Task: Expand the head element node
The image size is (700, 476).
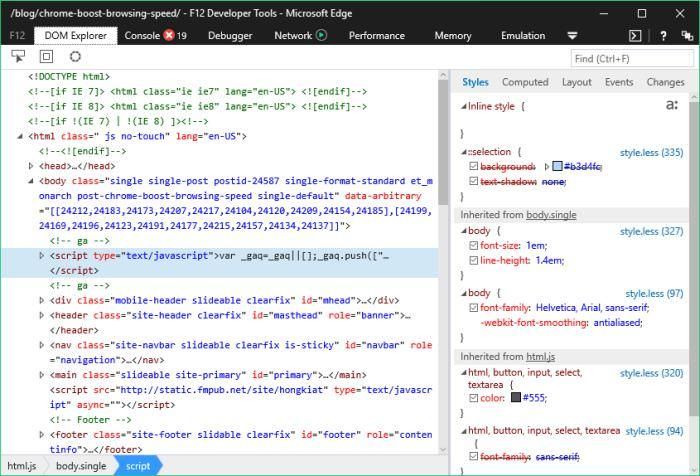Action: click(31, 166)
